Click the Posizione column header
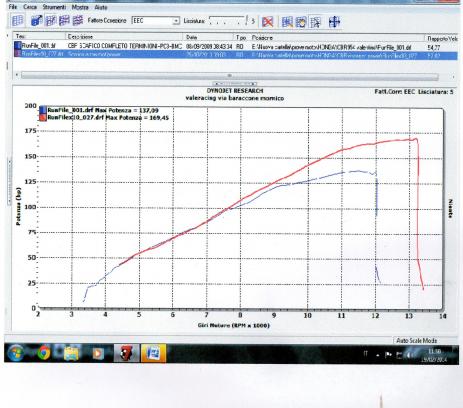 click(337, 37)
